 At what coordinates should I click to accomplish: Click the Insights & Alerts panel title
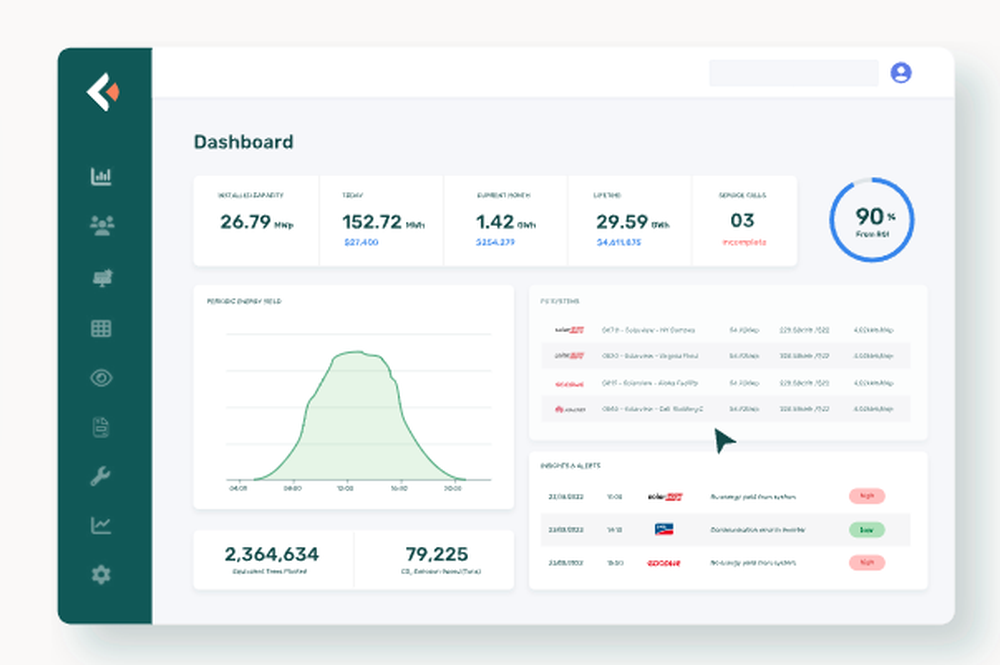[x=570, y=466]
